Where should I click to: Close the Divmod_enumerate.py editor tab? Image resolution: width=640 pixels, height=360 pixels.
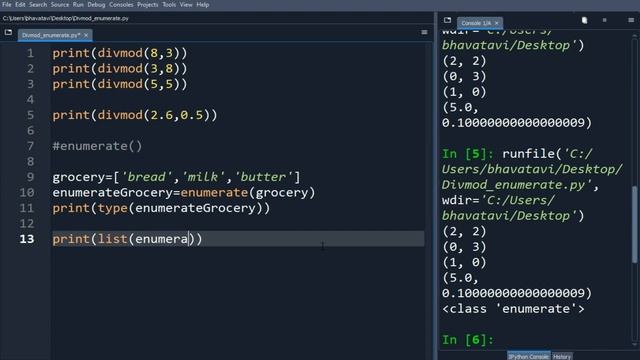pyautogui.click(x=86, y=35)
